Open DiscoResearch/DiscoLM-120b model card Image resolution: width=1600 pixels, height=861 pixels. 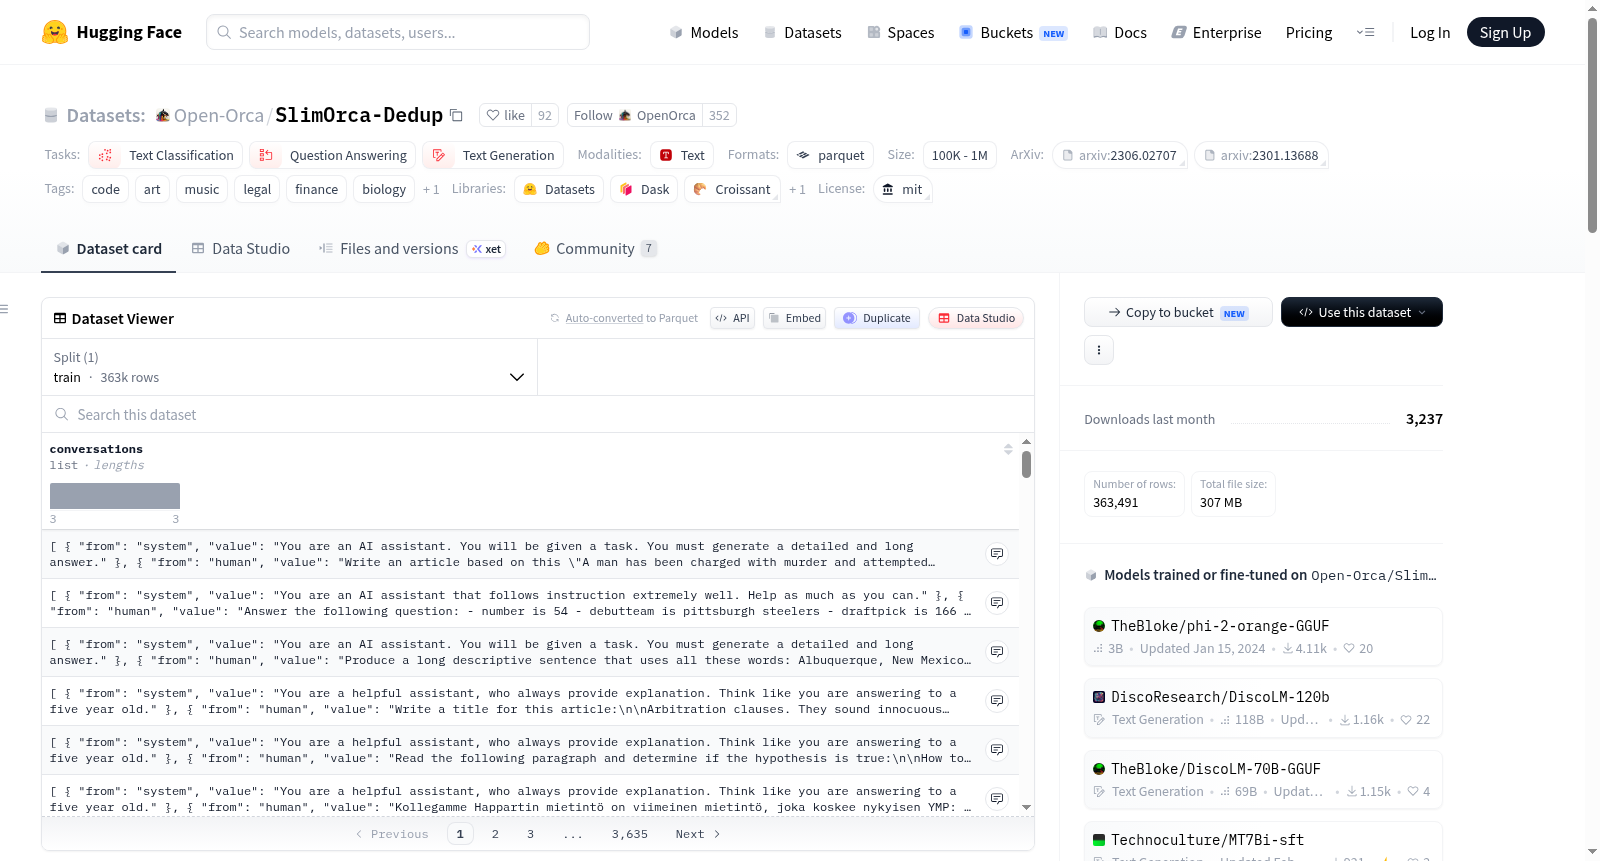coord(1263,708)
